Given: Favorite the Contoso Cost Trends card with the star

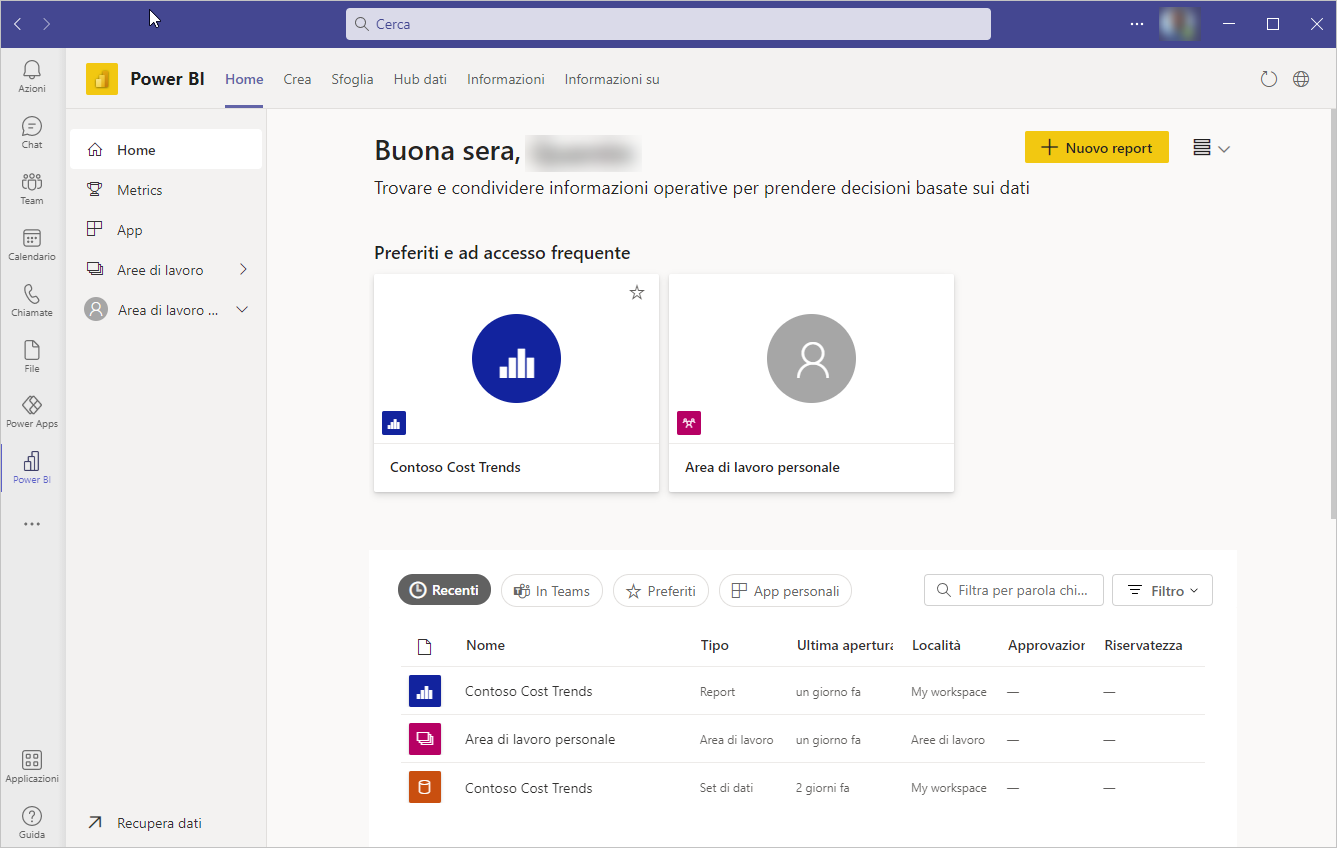Looking at the screenshot, I should click(x=637, y=293).
